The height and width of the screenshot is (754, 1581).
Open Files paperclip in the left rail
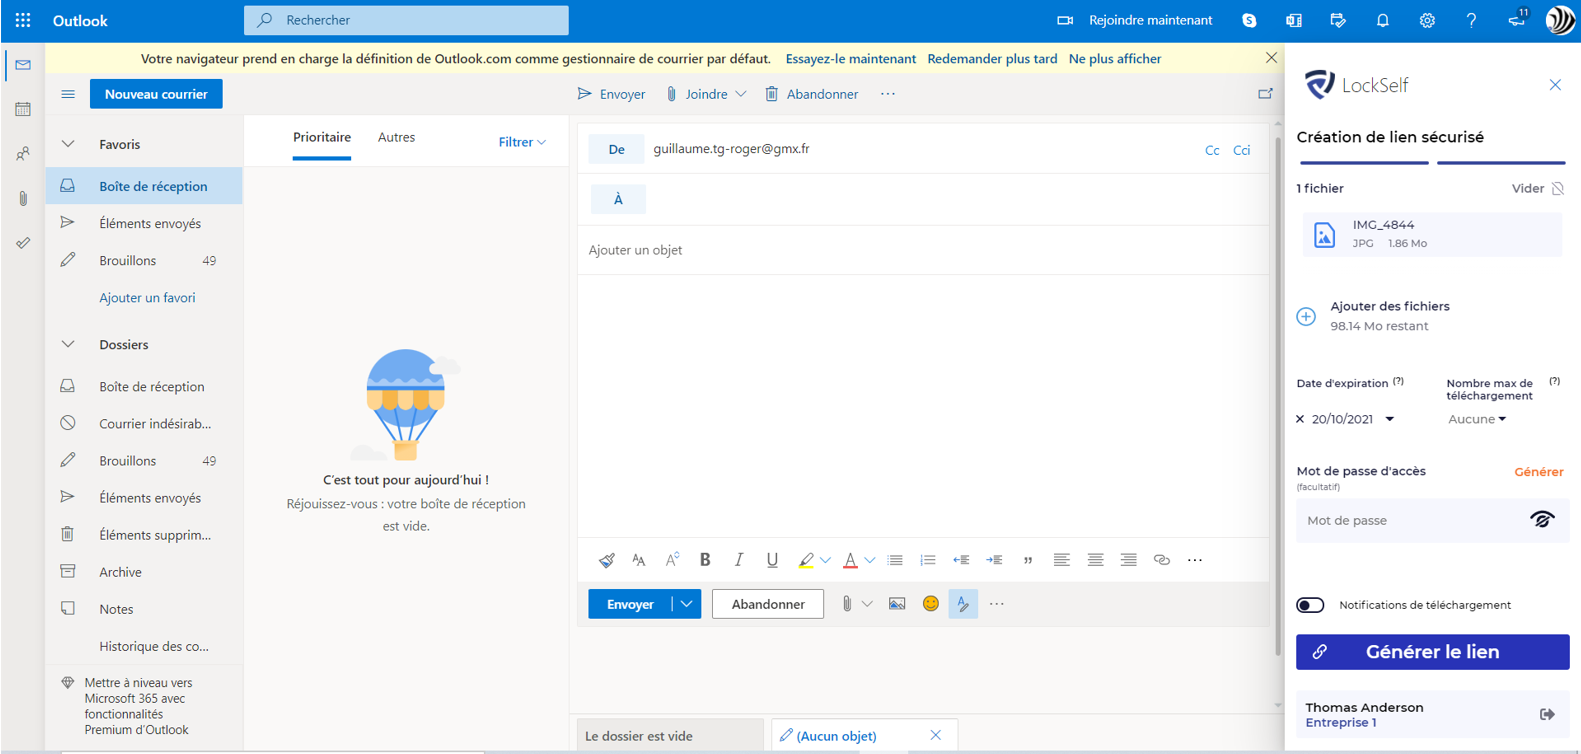23,199
